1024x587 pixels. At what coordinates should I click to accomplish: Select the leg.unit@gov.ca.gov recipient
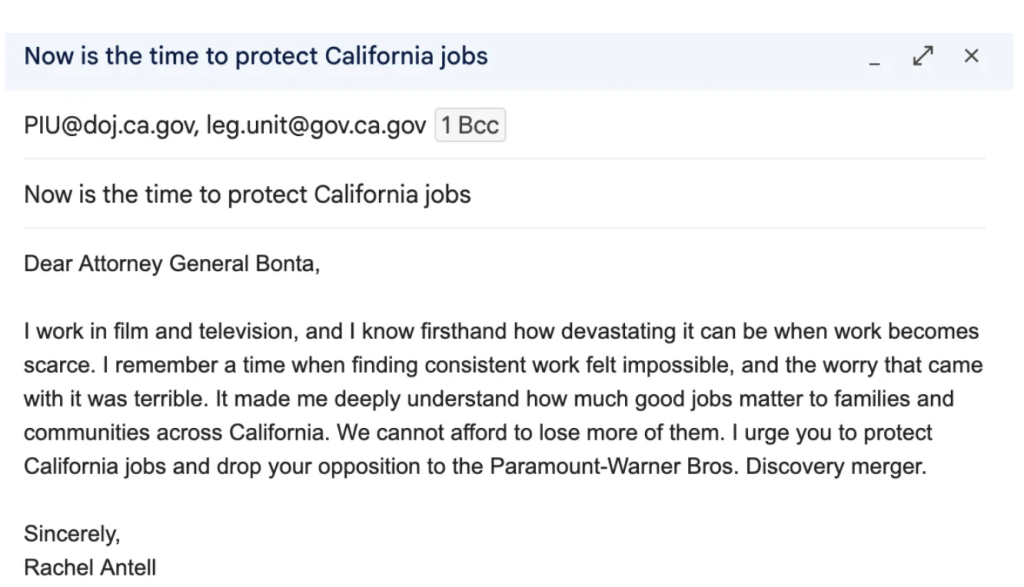tap(316, 125)
